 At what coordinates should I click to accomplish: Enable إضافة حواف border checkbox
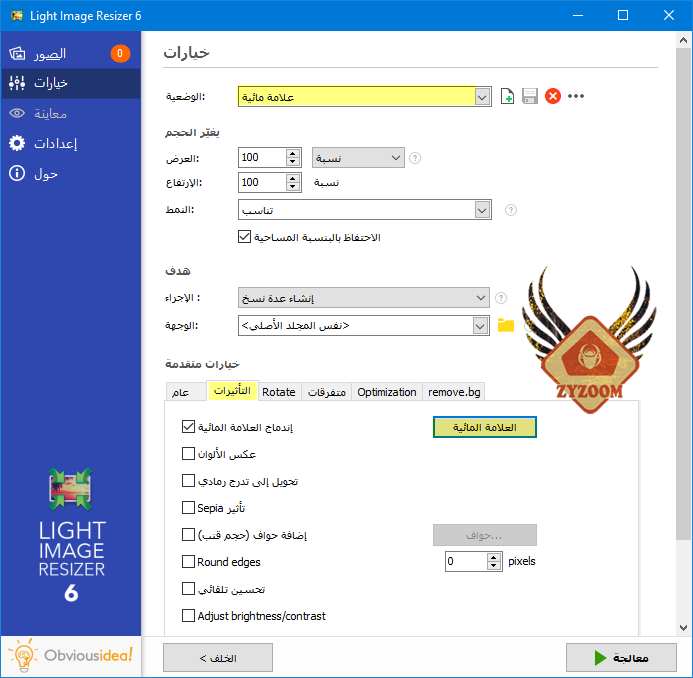pos(188,535)
